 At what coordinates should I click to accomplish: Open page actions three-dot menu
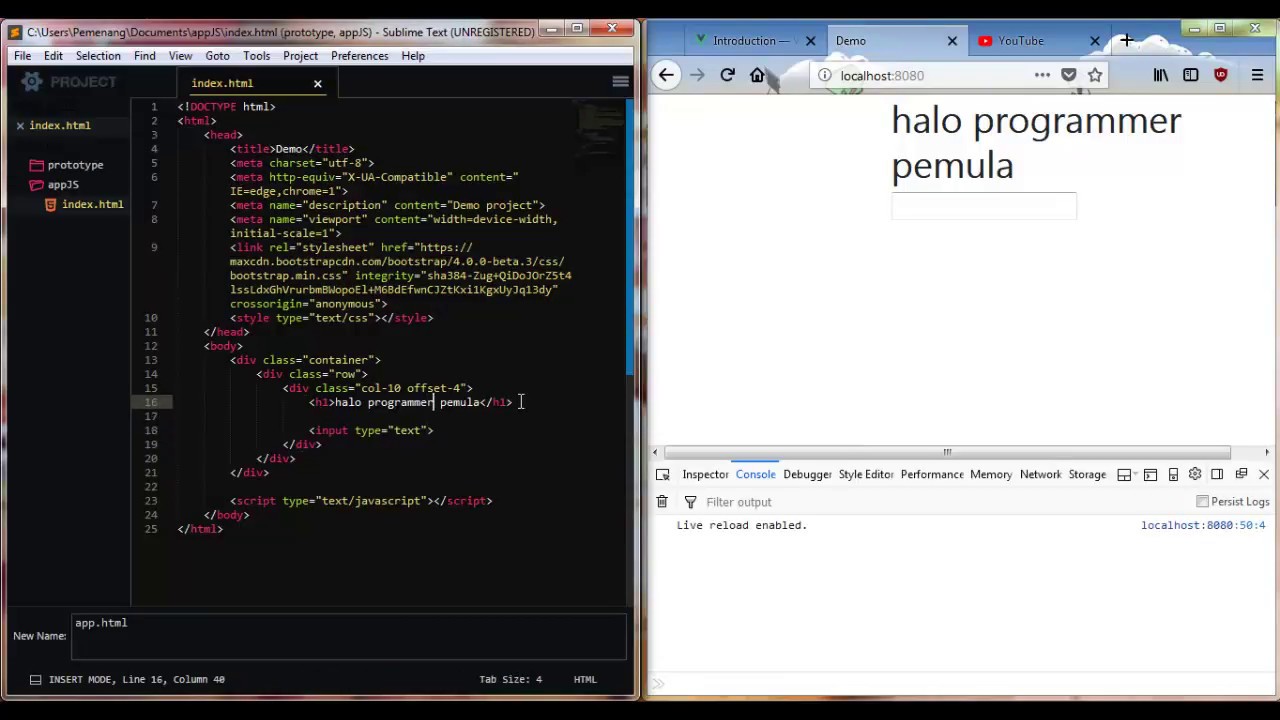tap(1042, 75)
